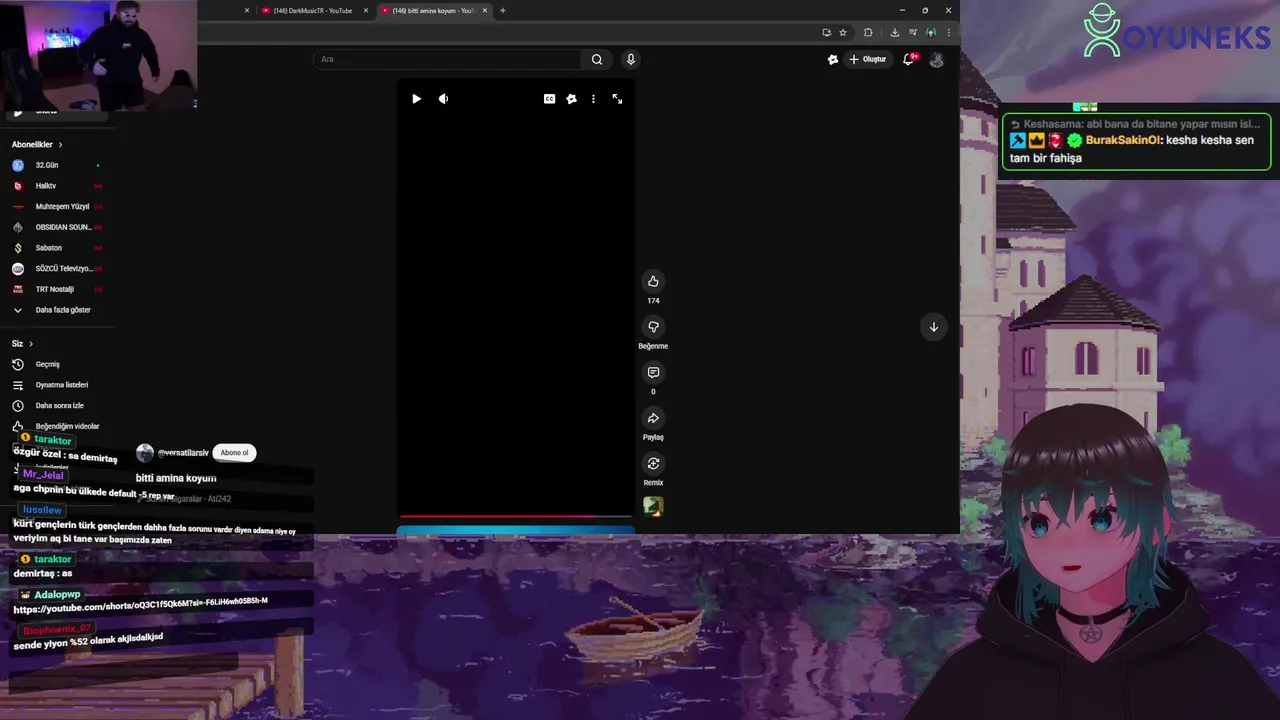Open the browser extensions puzzle icon
This screenshot has height=720, width=1280.
(868, 32)
